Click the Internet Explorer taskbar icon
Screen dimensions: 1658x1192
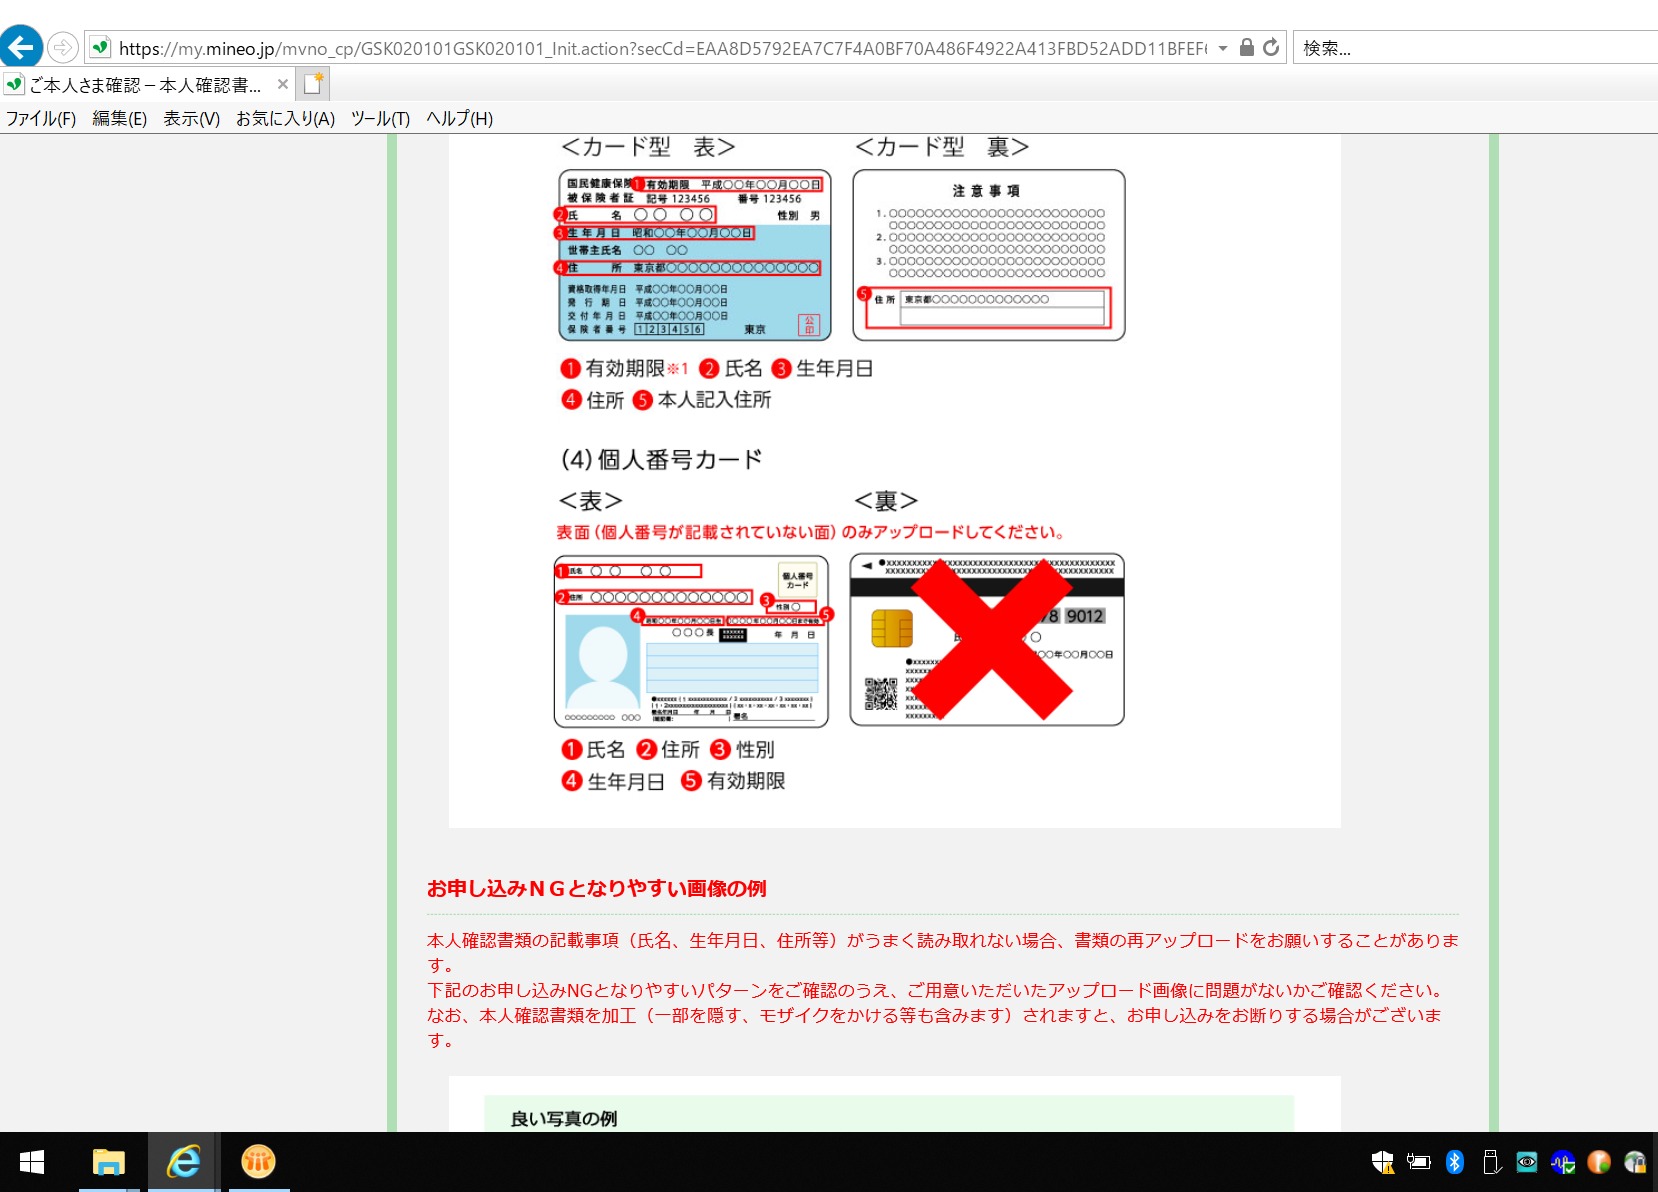pos(183,1162)
